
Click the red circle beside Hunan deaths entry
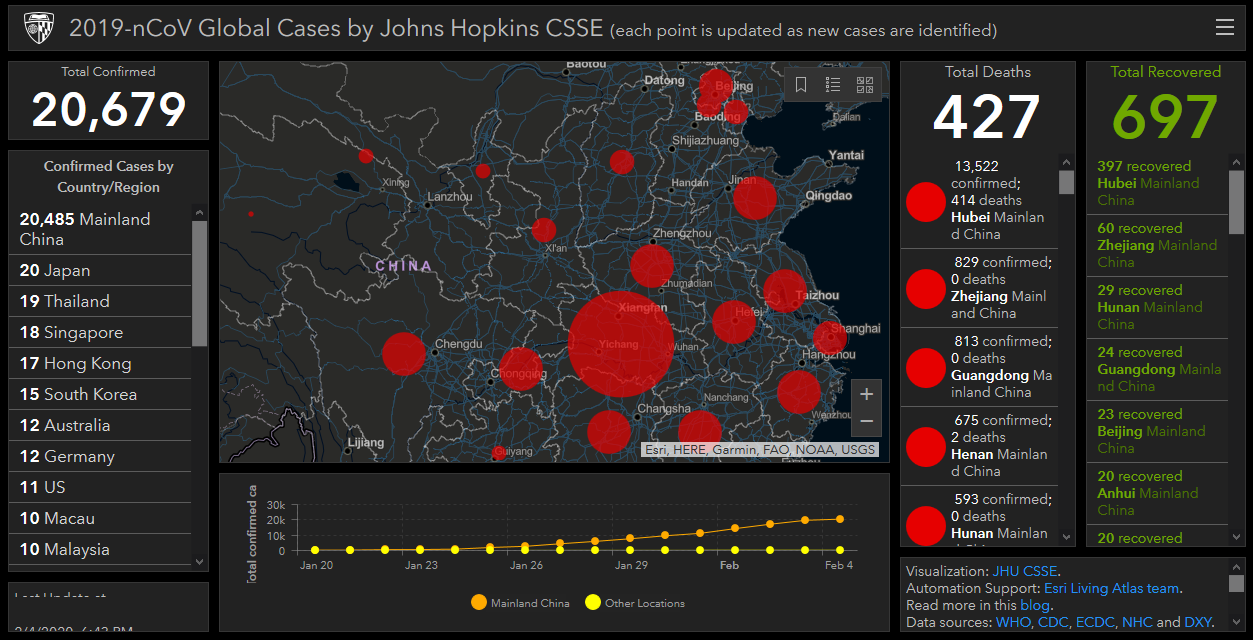point(926,526)
